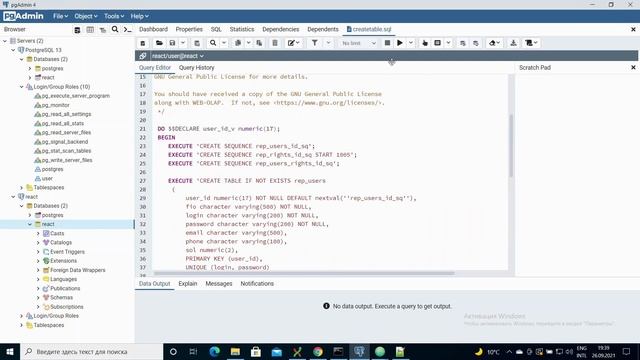Click the Edit pencil icon

click(291, 43)
